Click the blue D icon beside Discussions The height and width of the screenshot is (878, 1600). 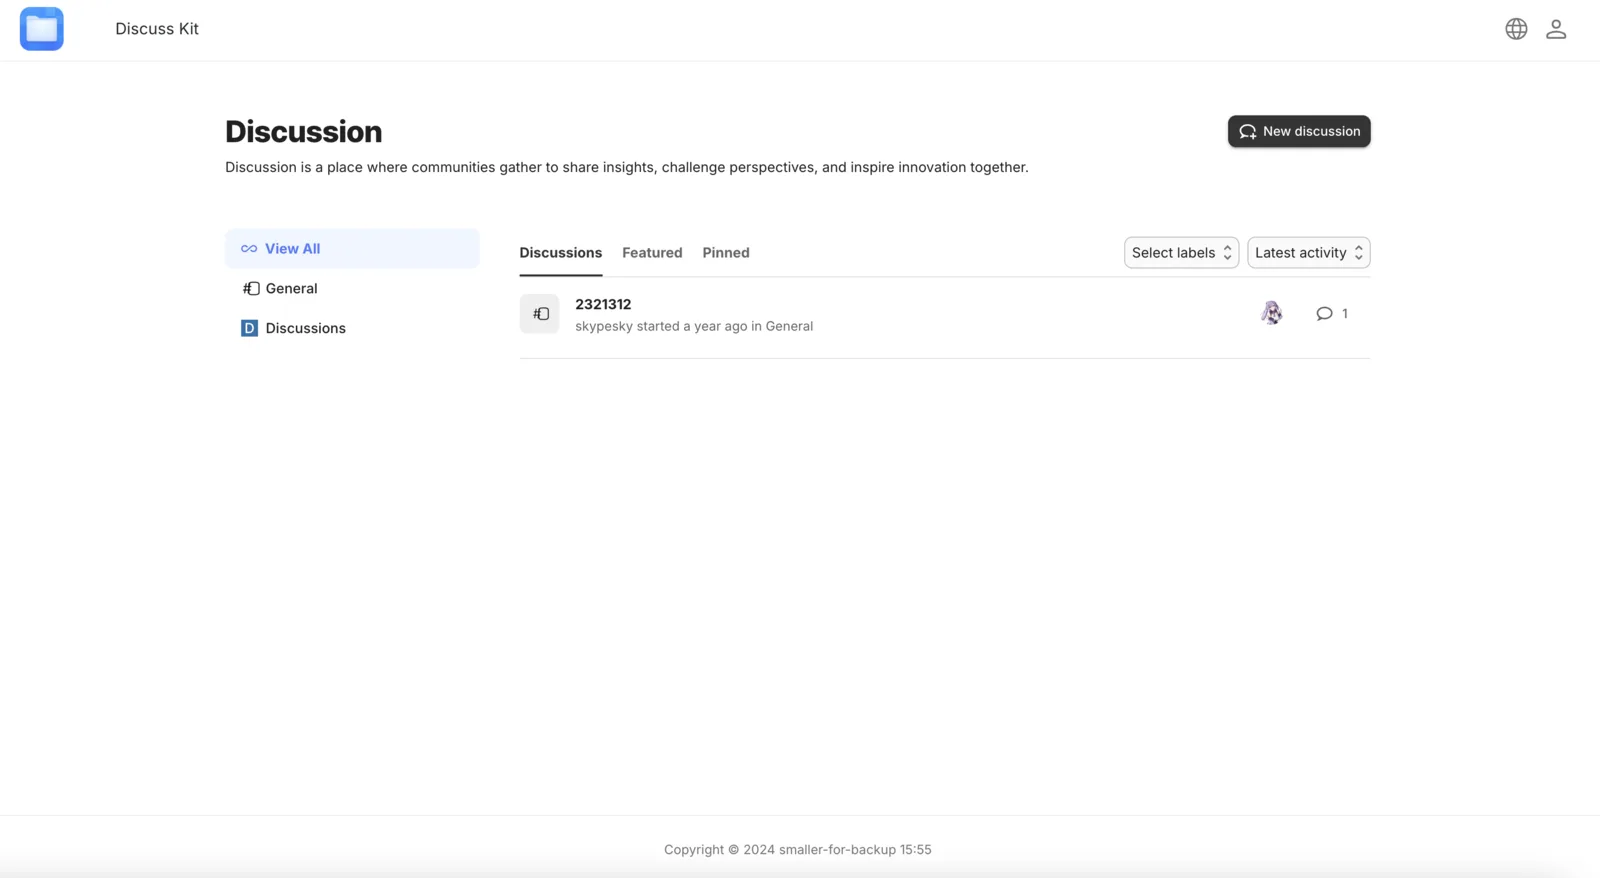click(x=249, y=328)
